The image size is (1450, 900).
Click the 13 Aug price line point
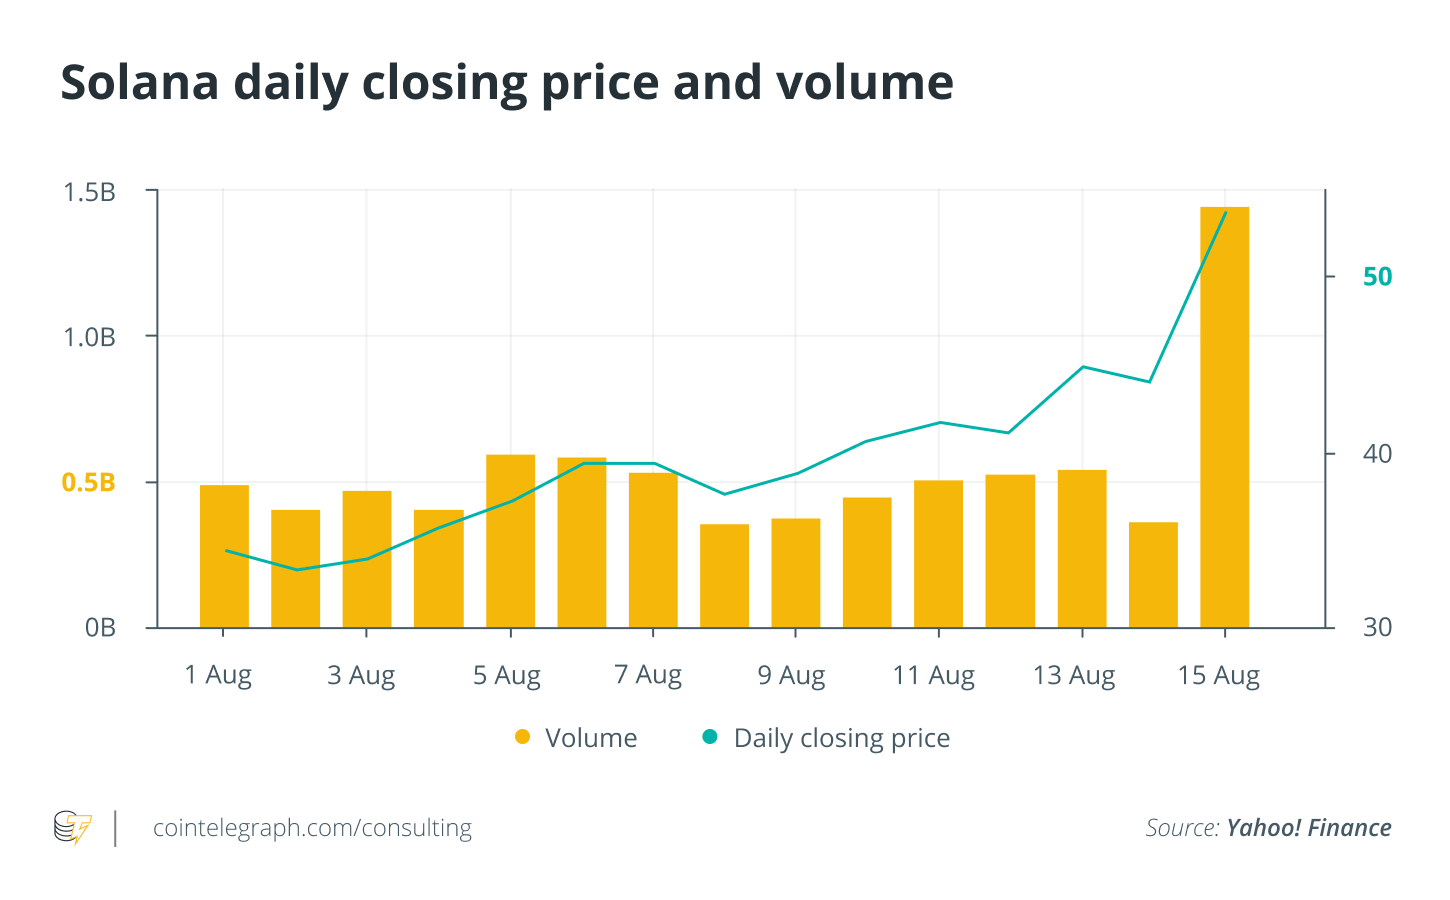coord(1082,367)
